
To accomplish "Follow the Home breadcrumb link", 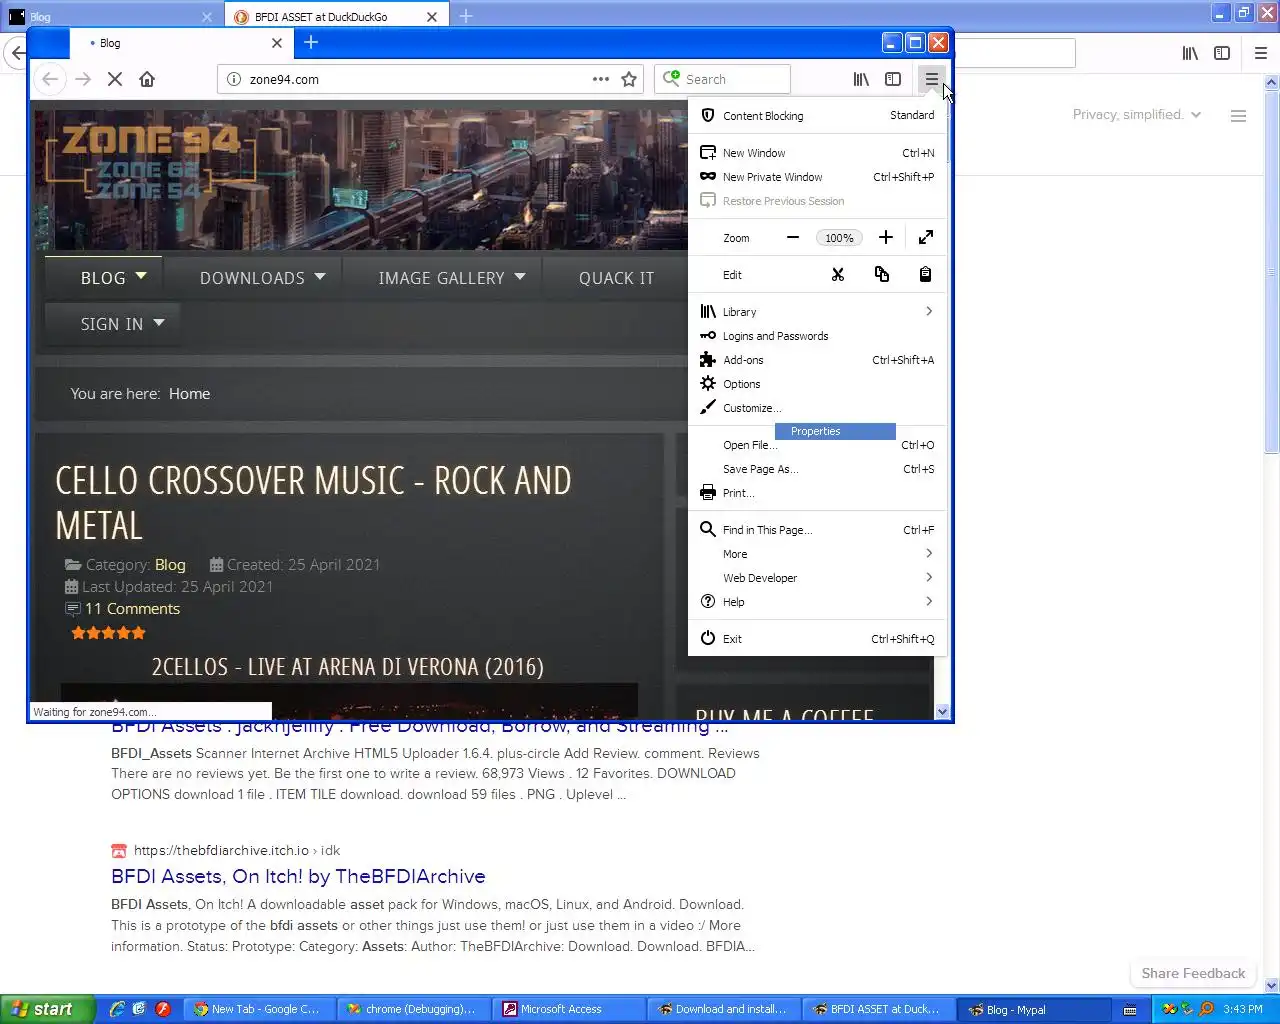I will coord(189,394).
